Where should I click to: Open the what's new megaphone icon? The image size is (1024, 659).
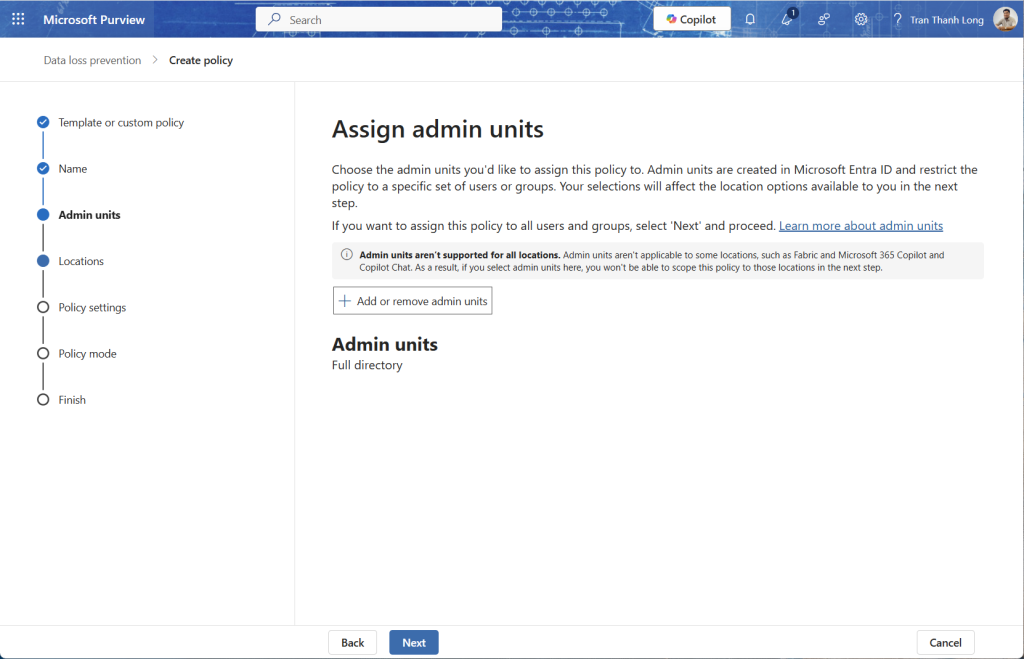point(787,20)
